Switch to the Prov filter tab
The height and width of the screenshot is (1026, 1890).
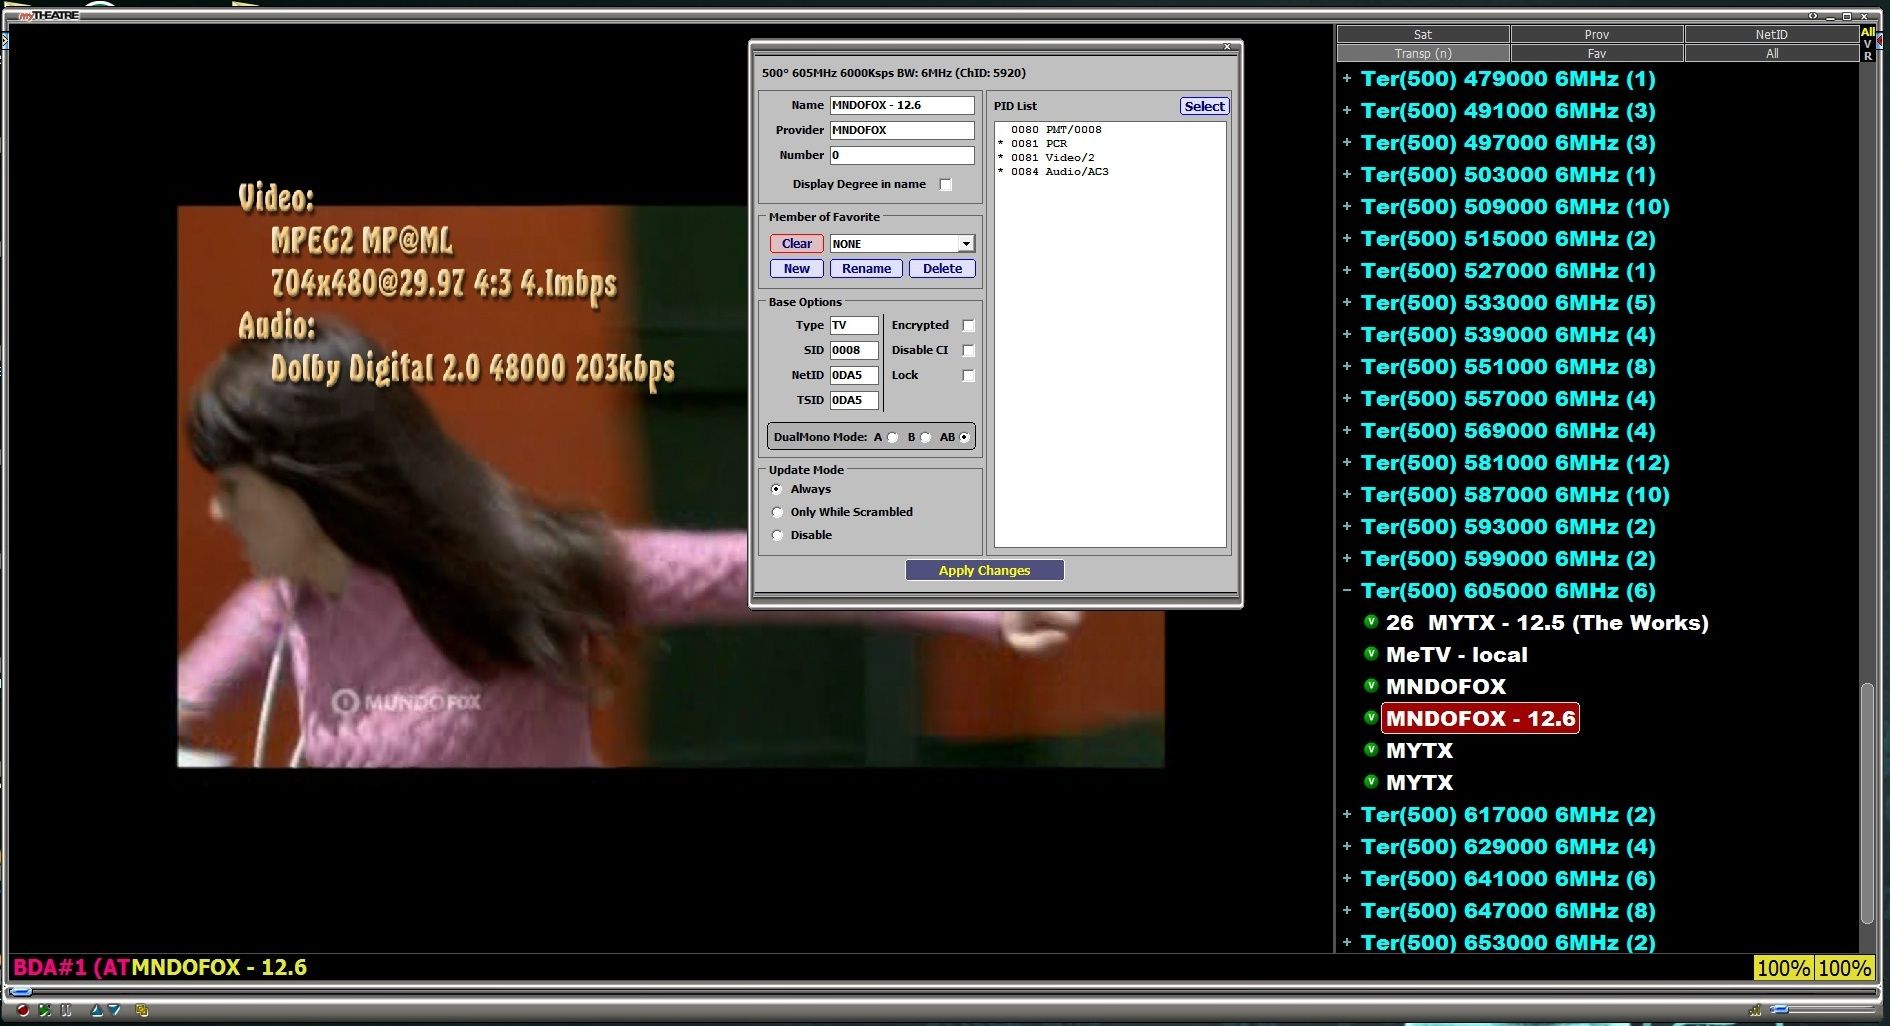1597,34
